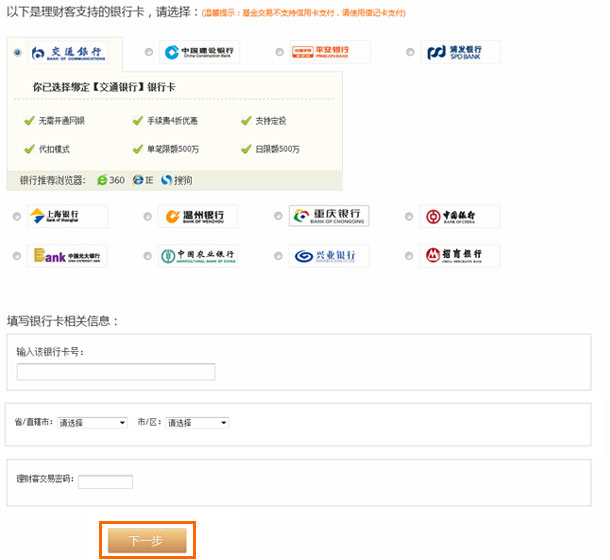This screenshot has height=560, width=610.
Task: Click the 招商银行 logo
Action: click(459, 256)
